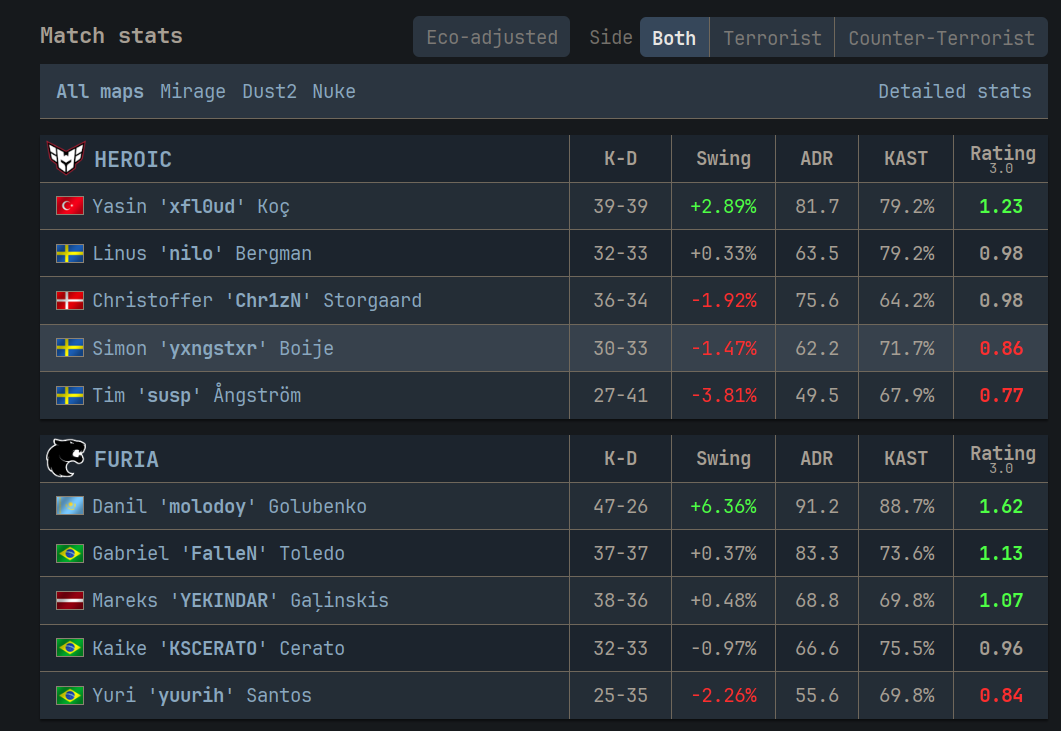Switch to the Mirage map tab
1061x731 pixels.
click(193, 91)
